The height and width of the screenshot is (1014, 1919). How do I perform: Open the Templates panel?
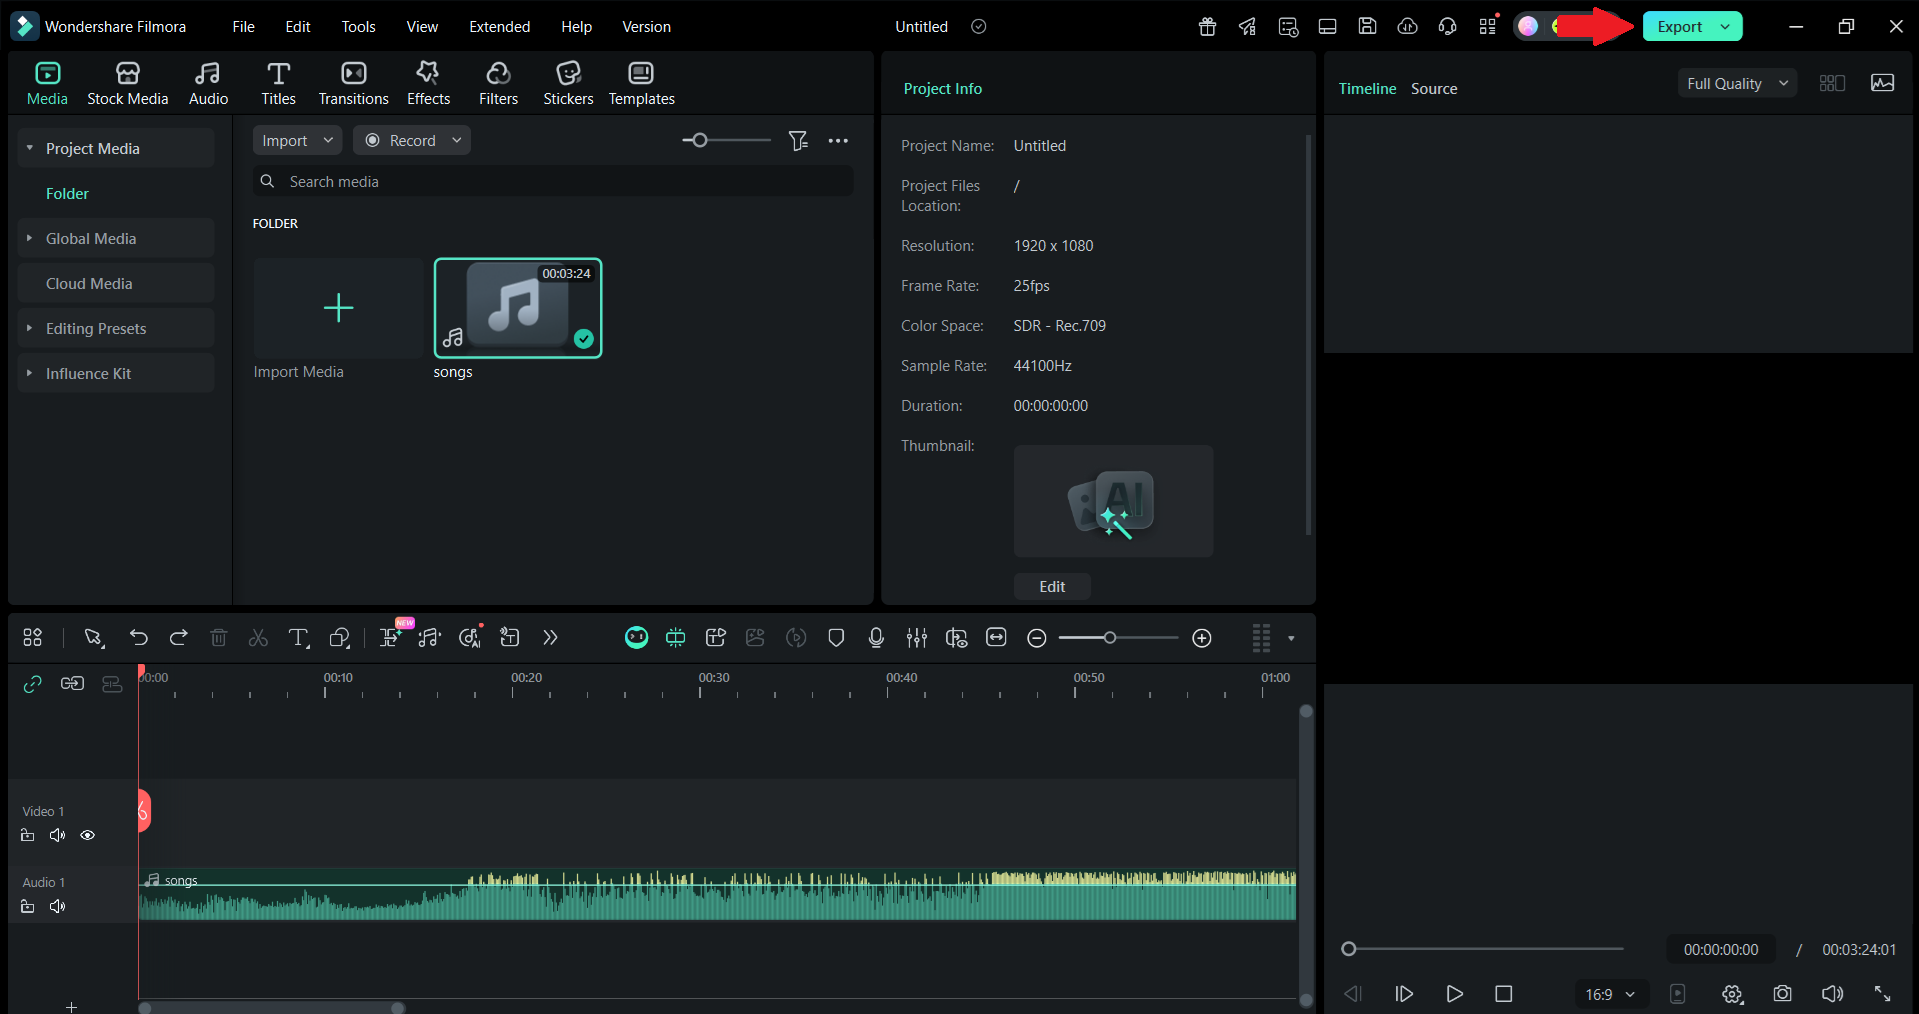641,83
